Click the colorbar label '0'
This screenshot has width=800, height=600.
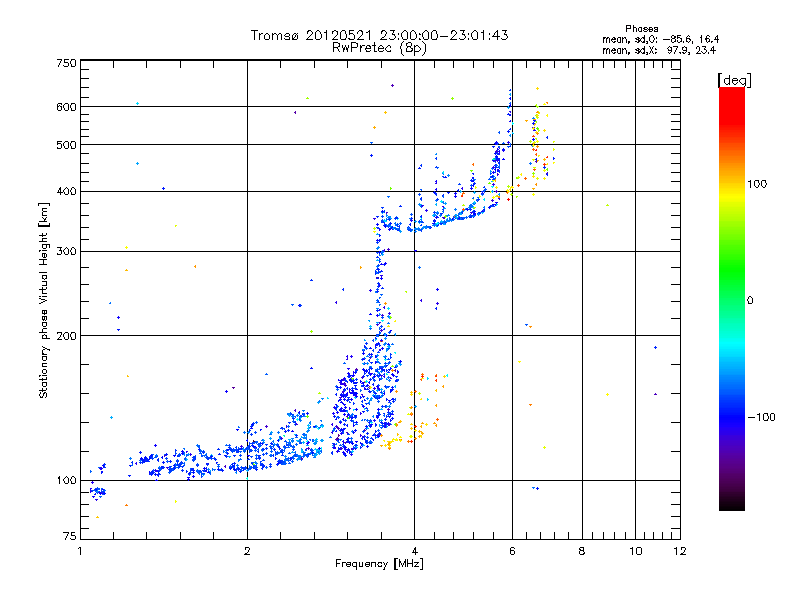(750, 301)
